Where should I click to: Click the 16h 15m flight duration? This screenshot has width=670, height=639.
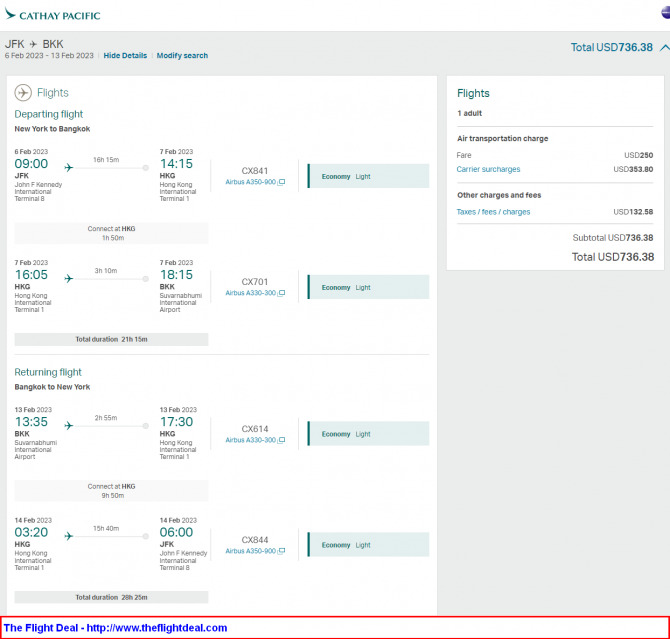[x=106, y=160]
